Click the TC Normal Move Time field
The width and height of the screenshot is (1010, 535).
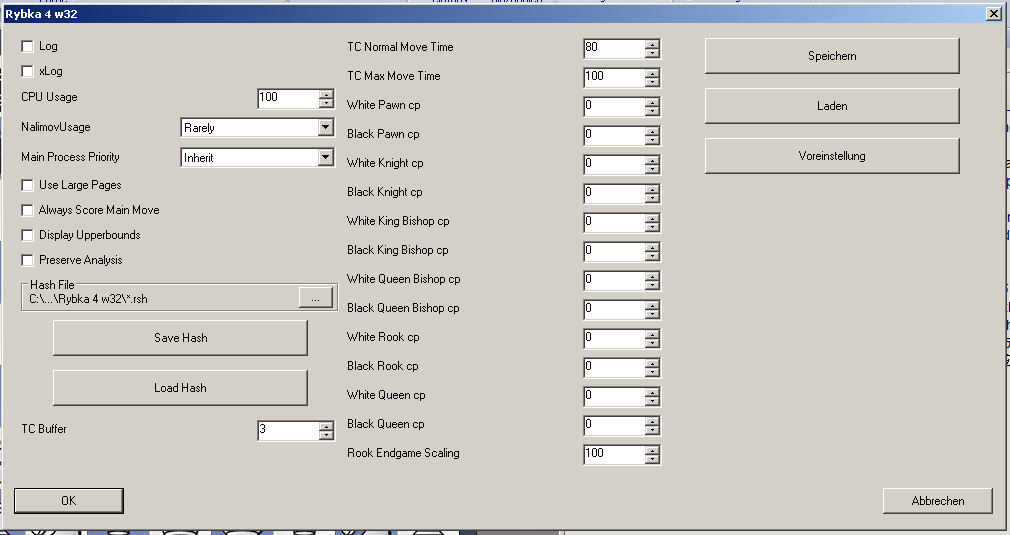(614, 48)
